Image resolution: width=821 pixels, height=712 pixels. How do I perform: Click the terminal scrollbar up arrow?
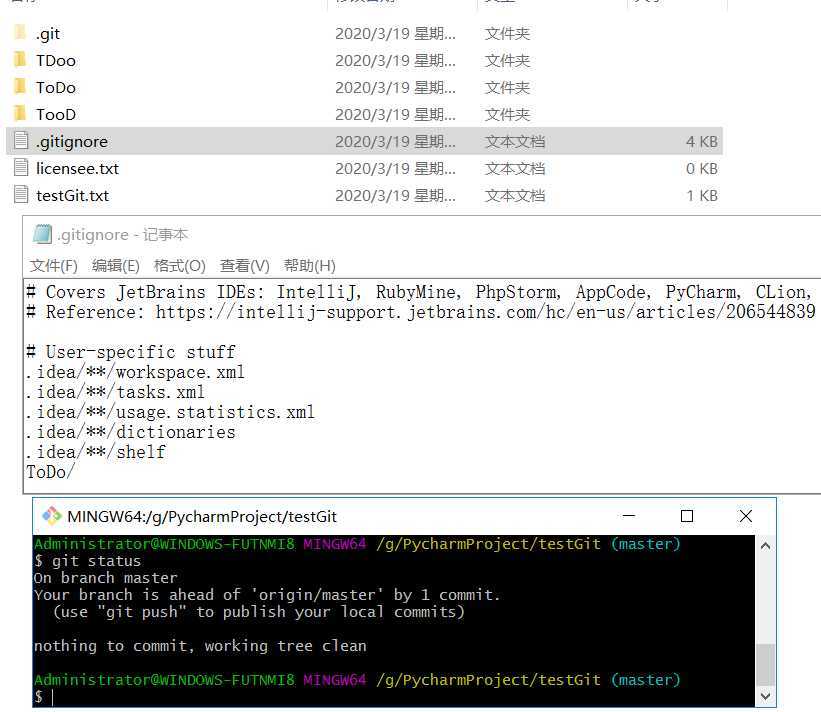(765, 546)
